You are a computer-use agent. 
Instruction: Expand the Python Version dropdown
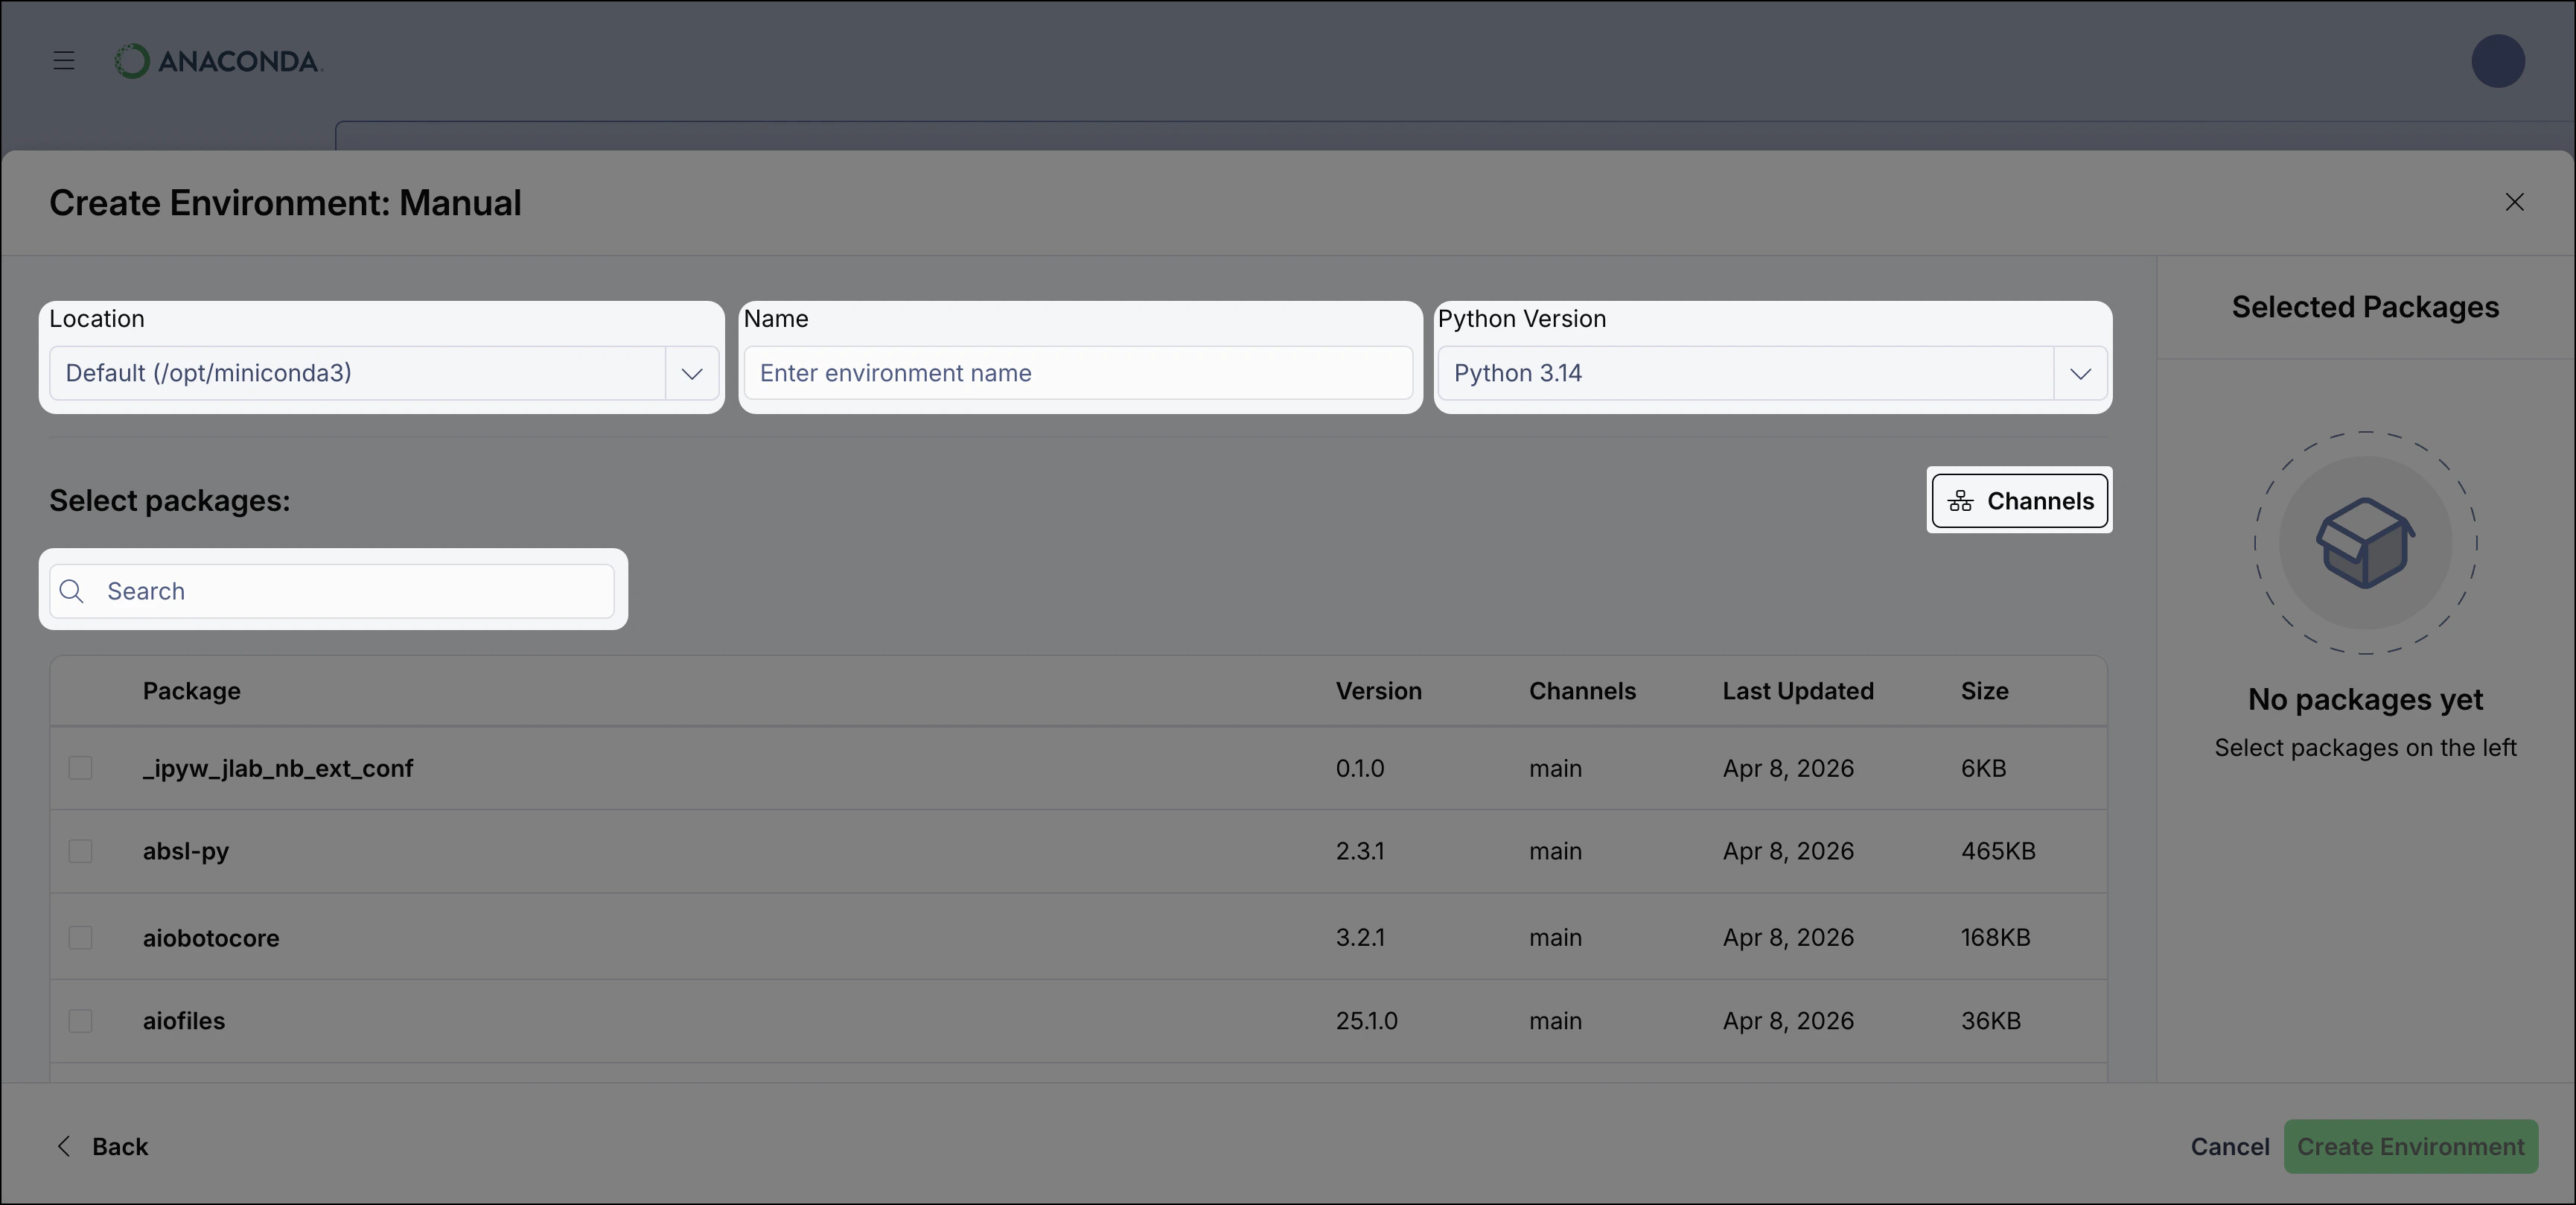(x=2080, y=373)
